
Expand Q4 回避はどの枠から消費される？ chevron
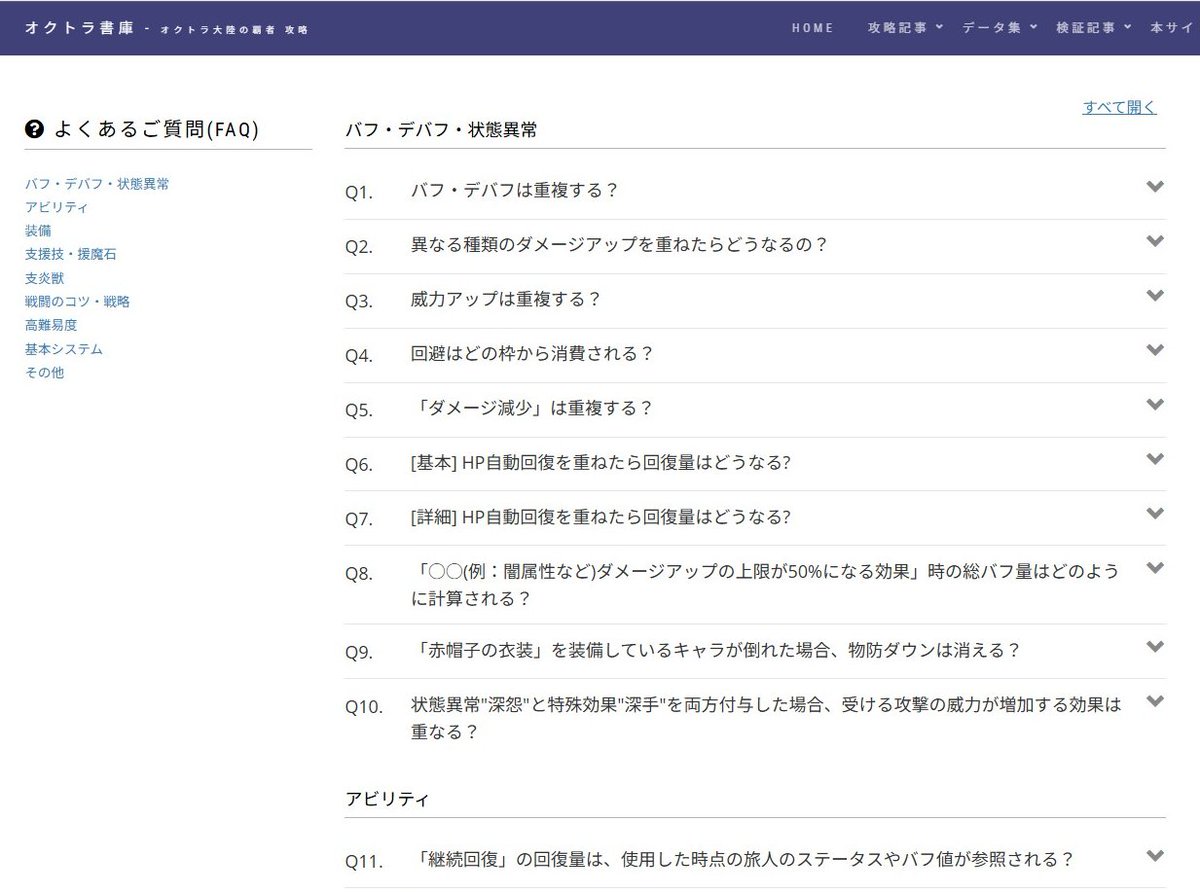tap(1155, 350)
